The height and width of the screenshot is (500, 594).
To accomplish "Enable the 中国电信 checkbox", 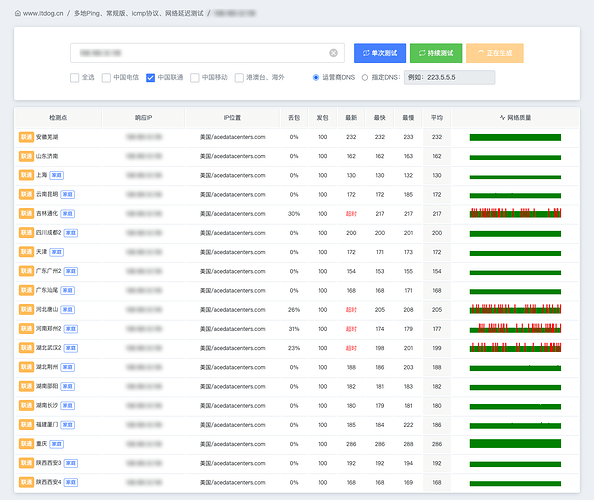I will 106,78.
